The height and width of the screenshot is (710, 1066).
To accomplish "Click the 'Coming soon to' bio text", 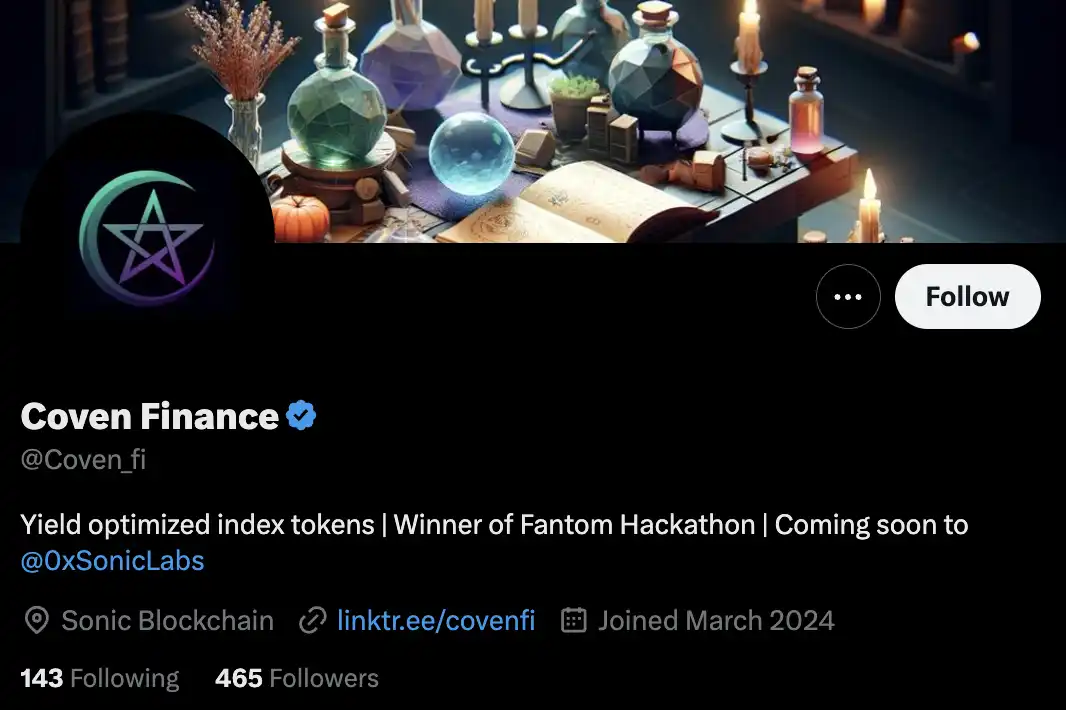I will tap(872, 525).
